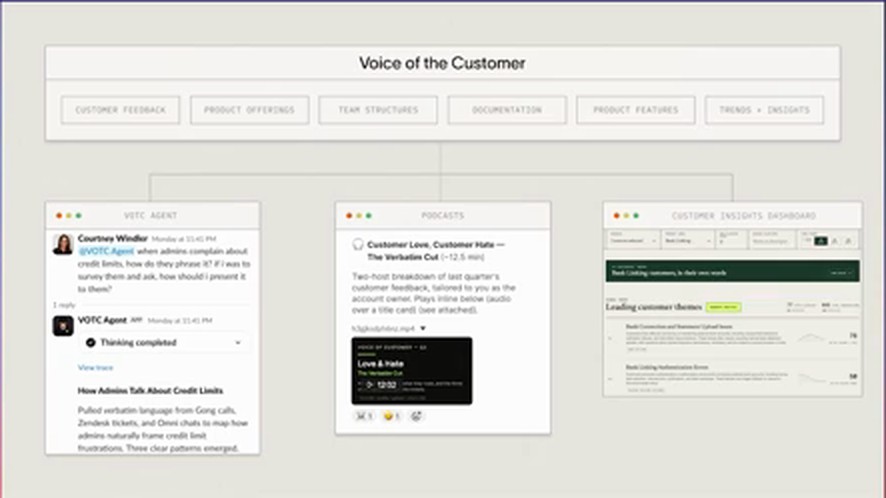Viewport: 886px width, 498px height.
Task: Select the Product Features box
Action: coord(636,110)
